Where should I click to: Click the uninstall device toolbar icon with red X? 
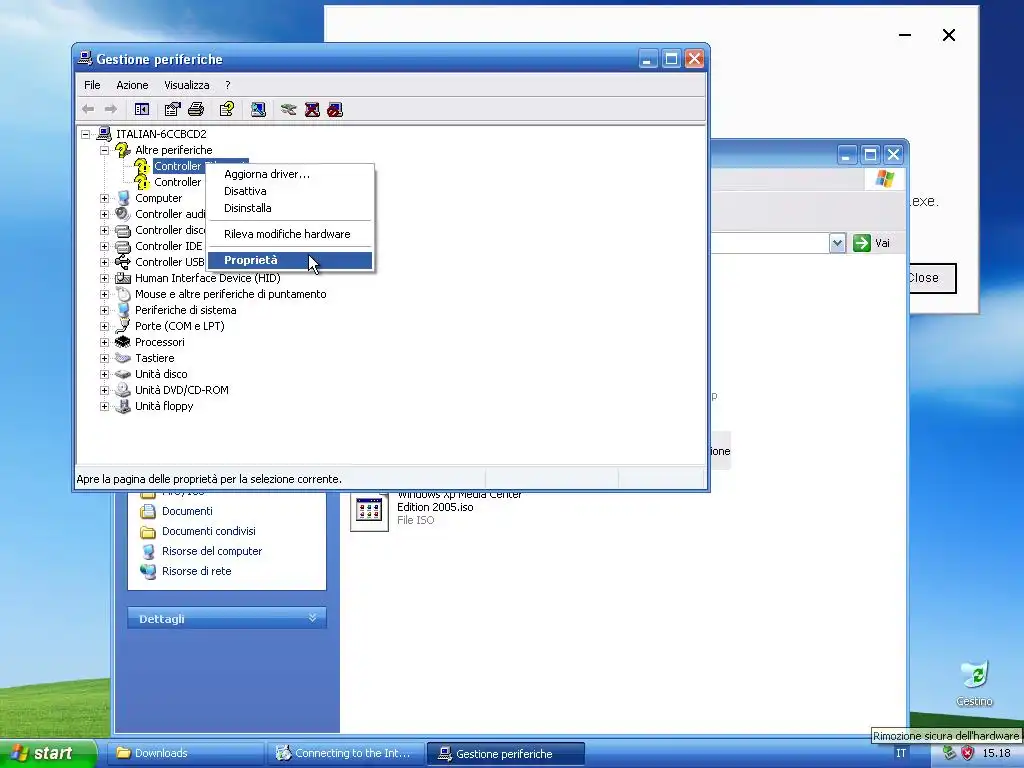click(312, 110)
